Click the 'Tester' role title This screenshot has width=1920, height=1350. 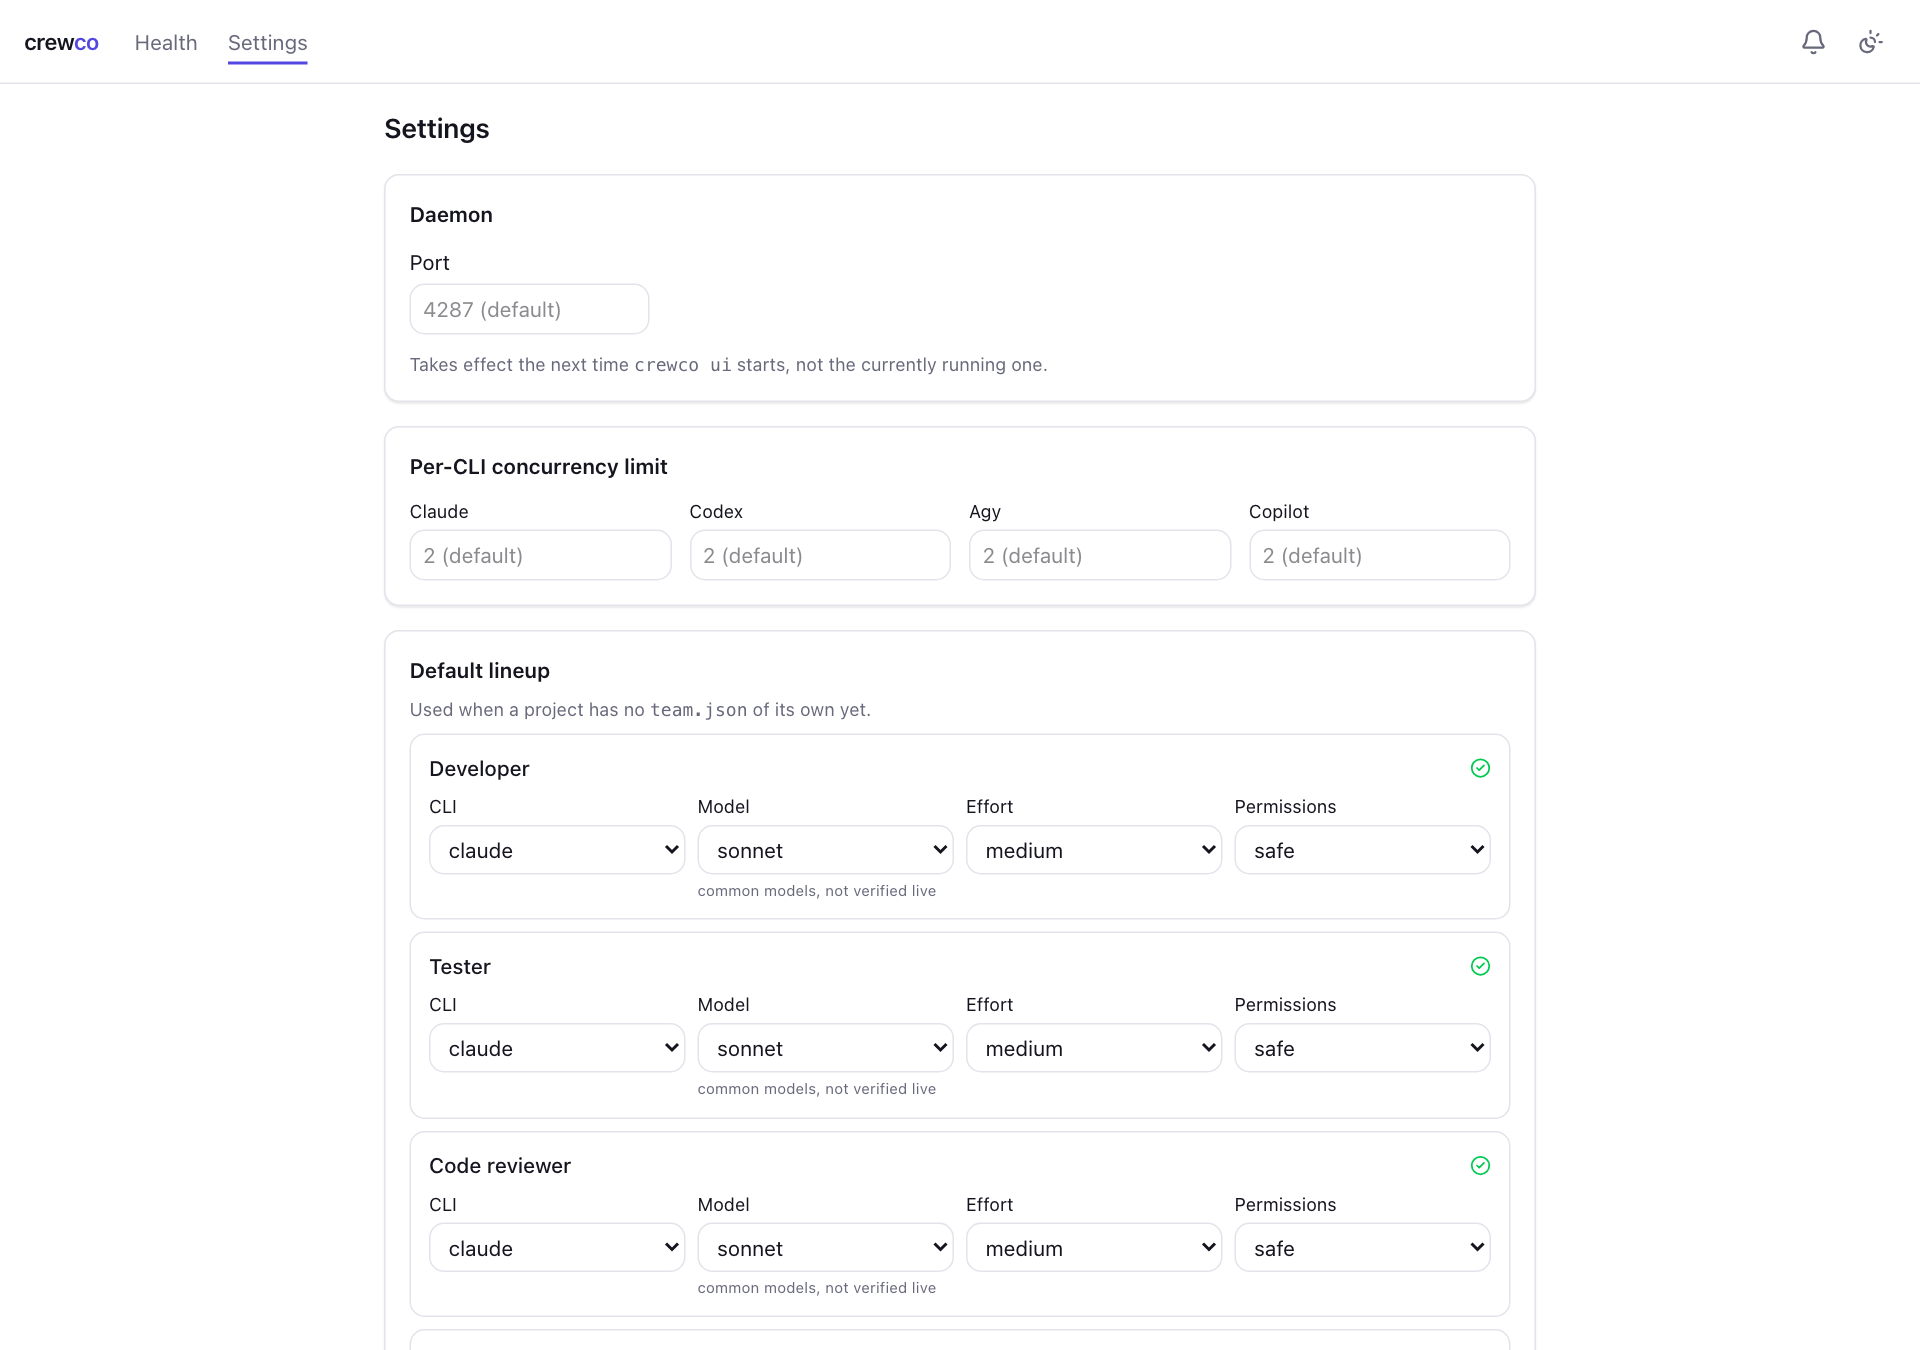pos(460,967)
